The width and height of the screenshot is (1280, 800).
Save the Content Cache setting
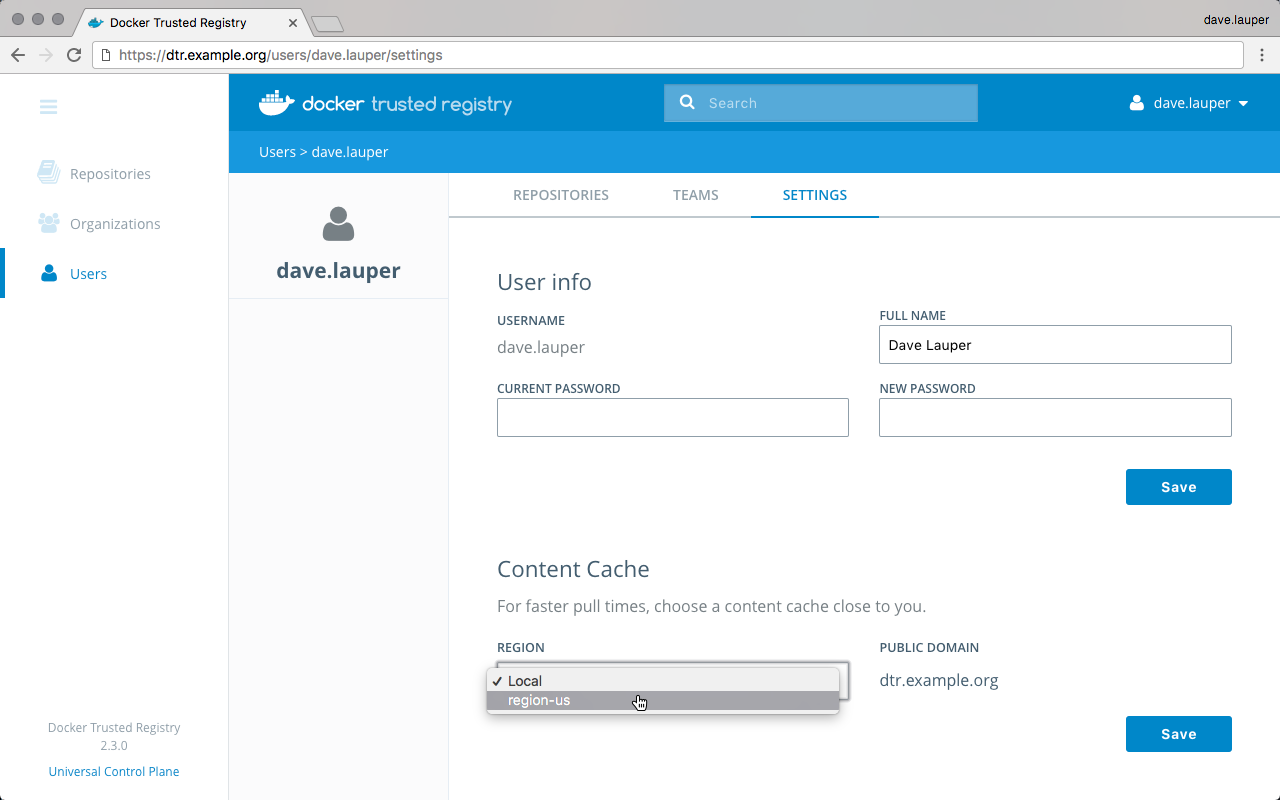(1178, 734)
